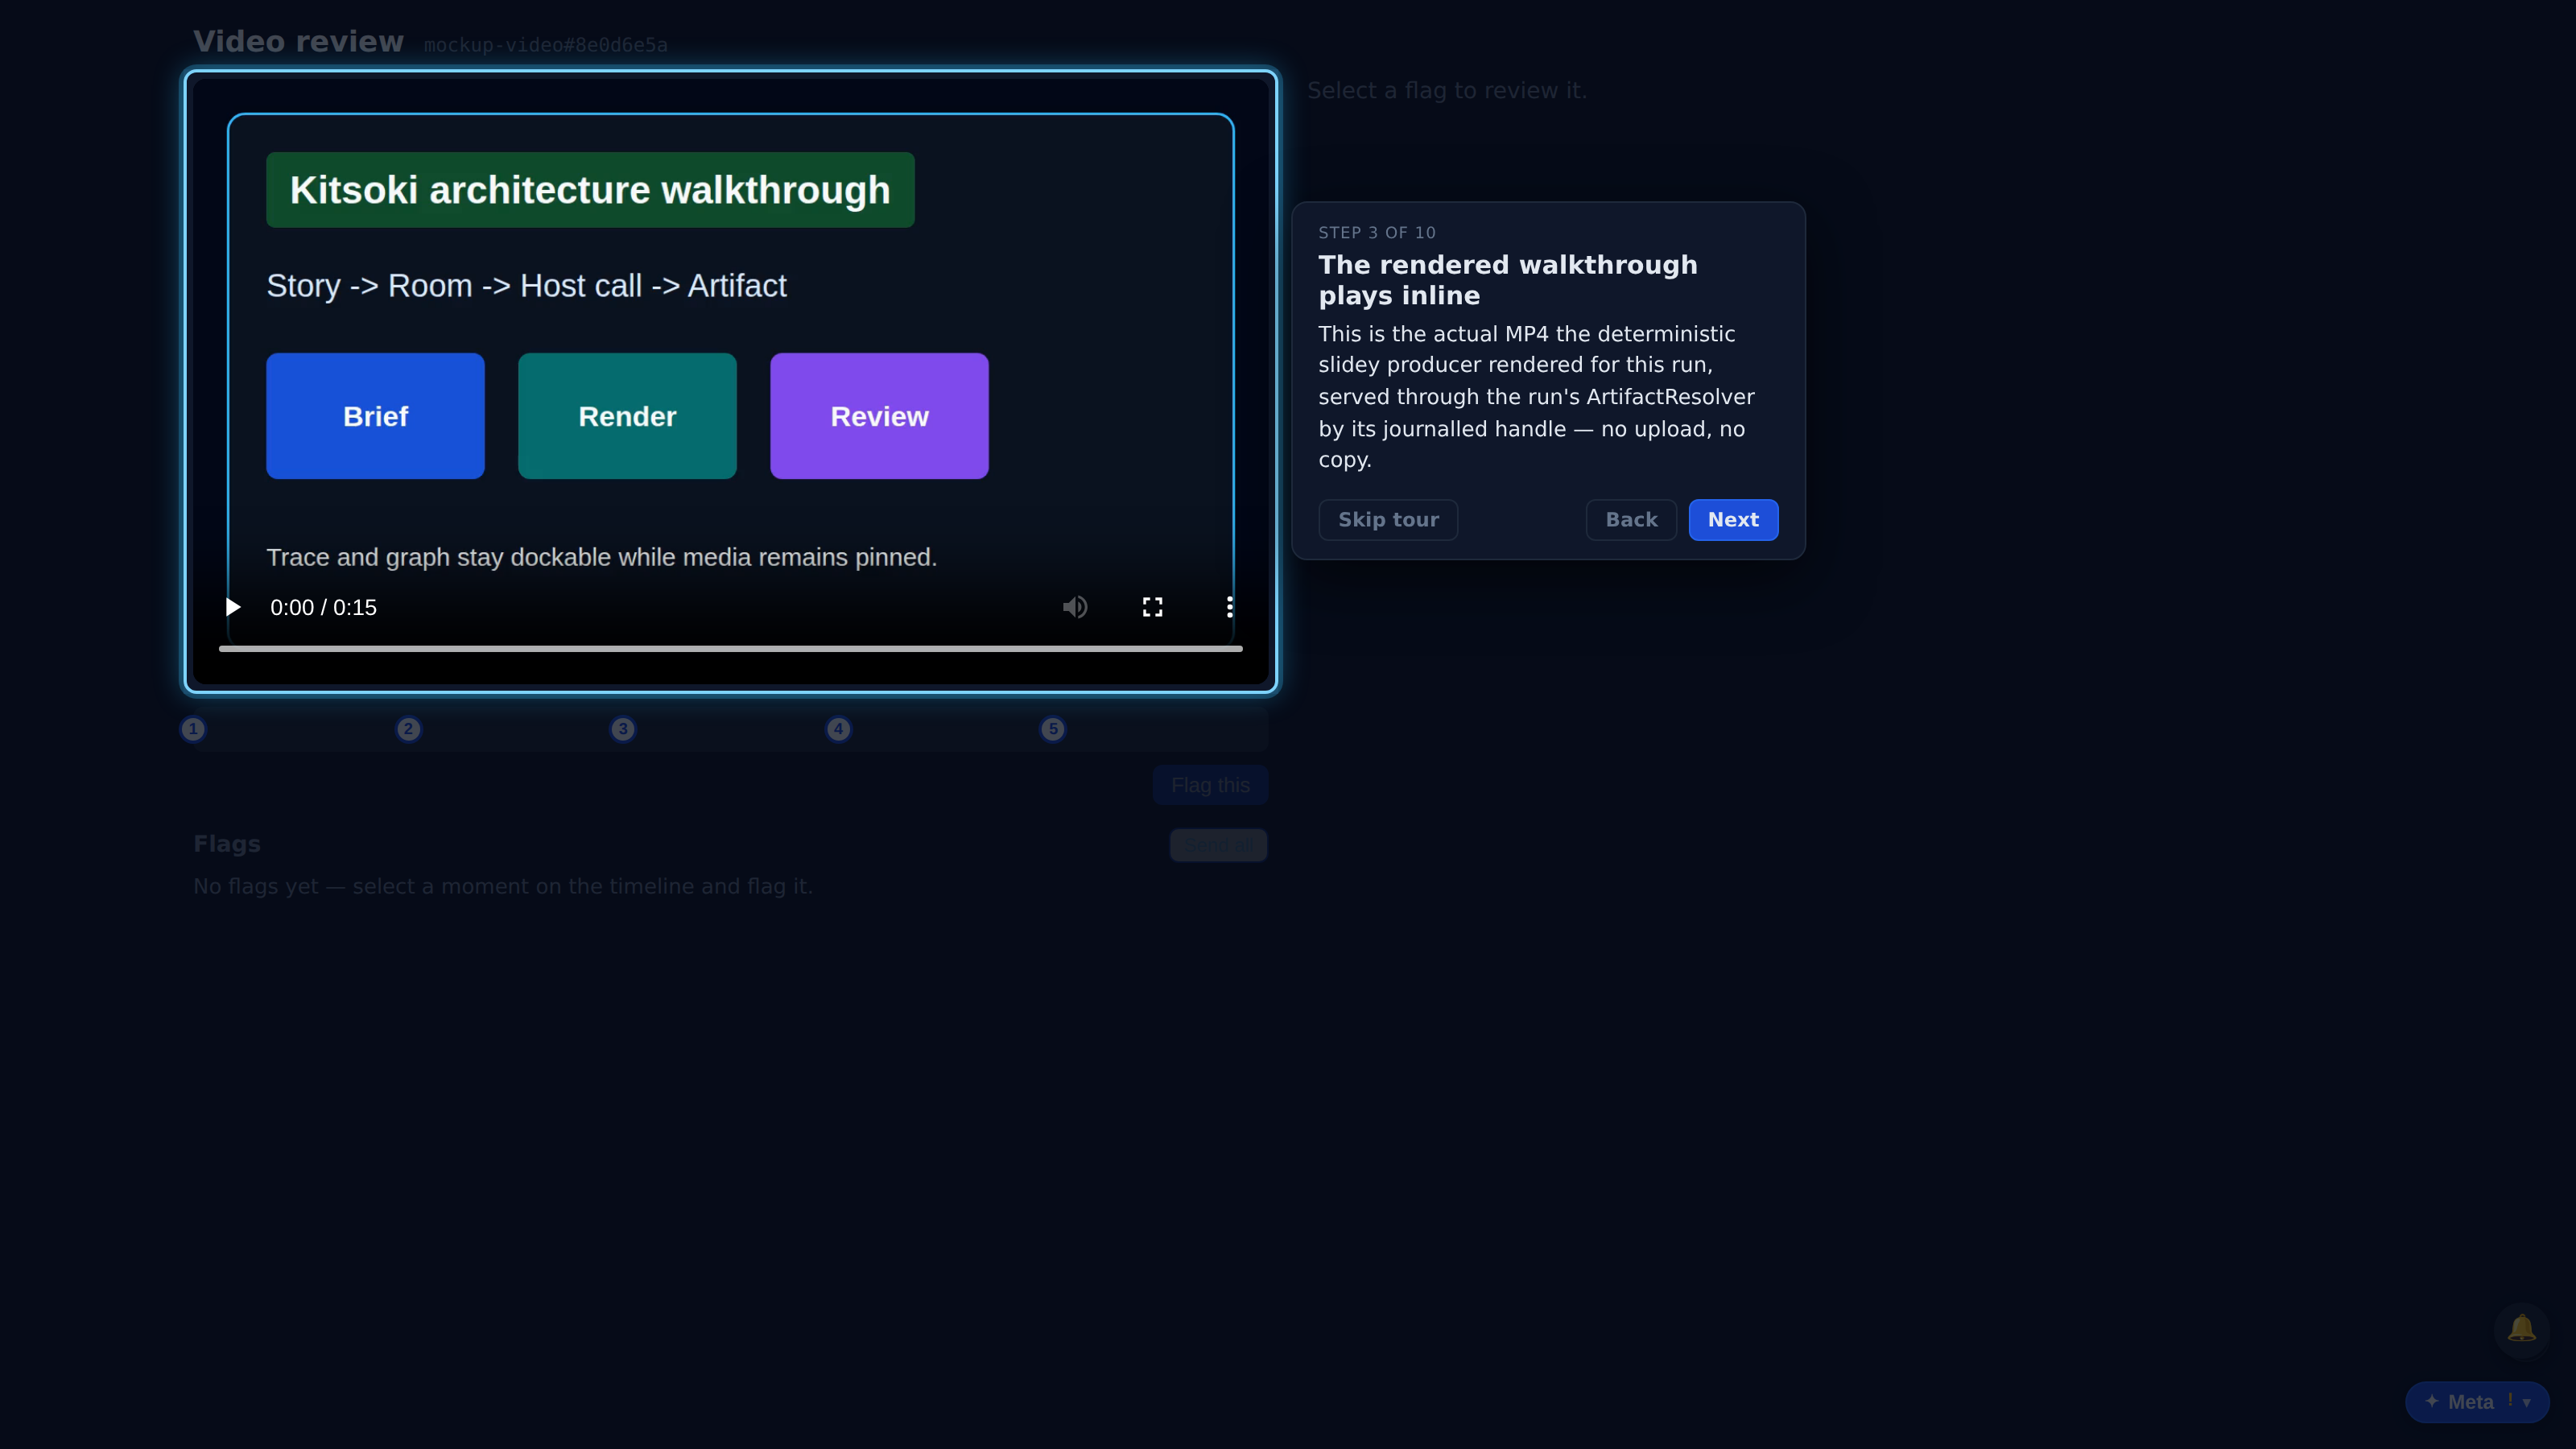Viewport: 2576px width, 1449px height.
Task: Click the 'Select a flag to review it.' text
Action: [x=1447, y=90]
